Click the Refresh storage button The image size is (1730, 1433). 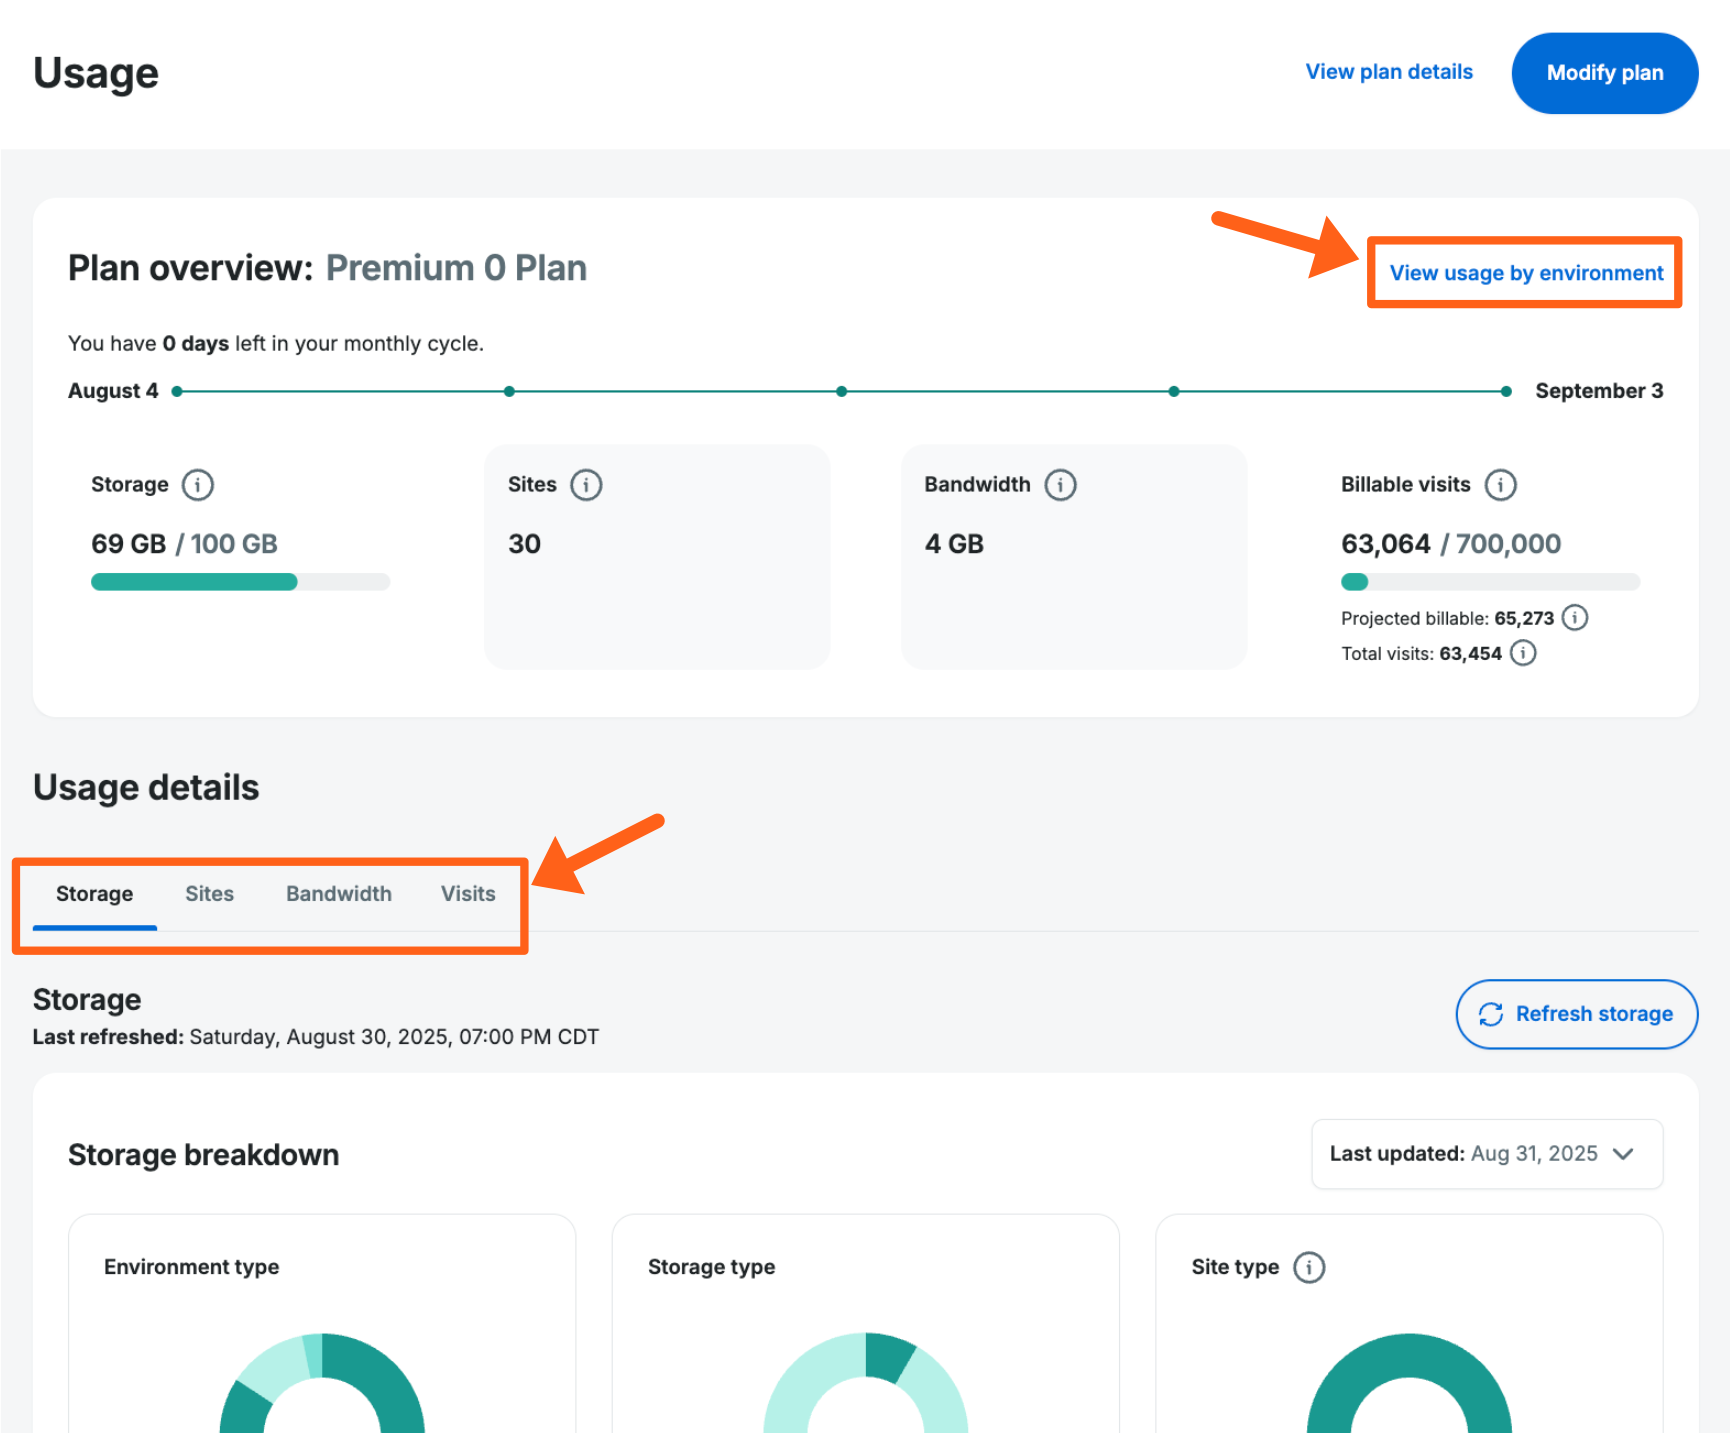click(1576, 1014)
